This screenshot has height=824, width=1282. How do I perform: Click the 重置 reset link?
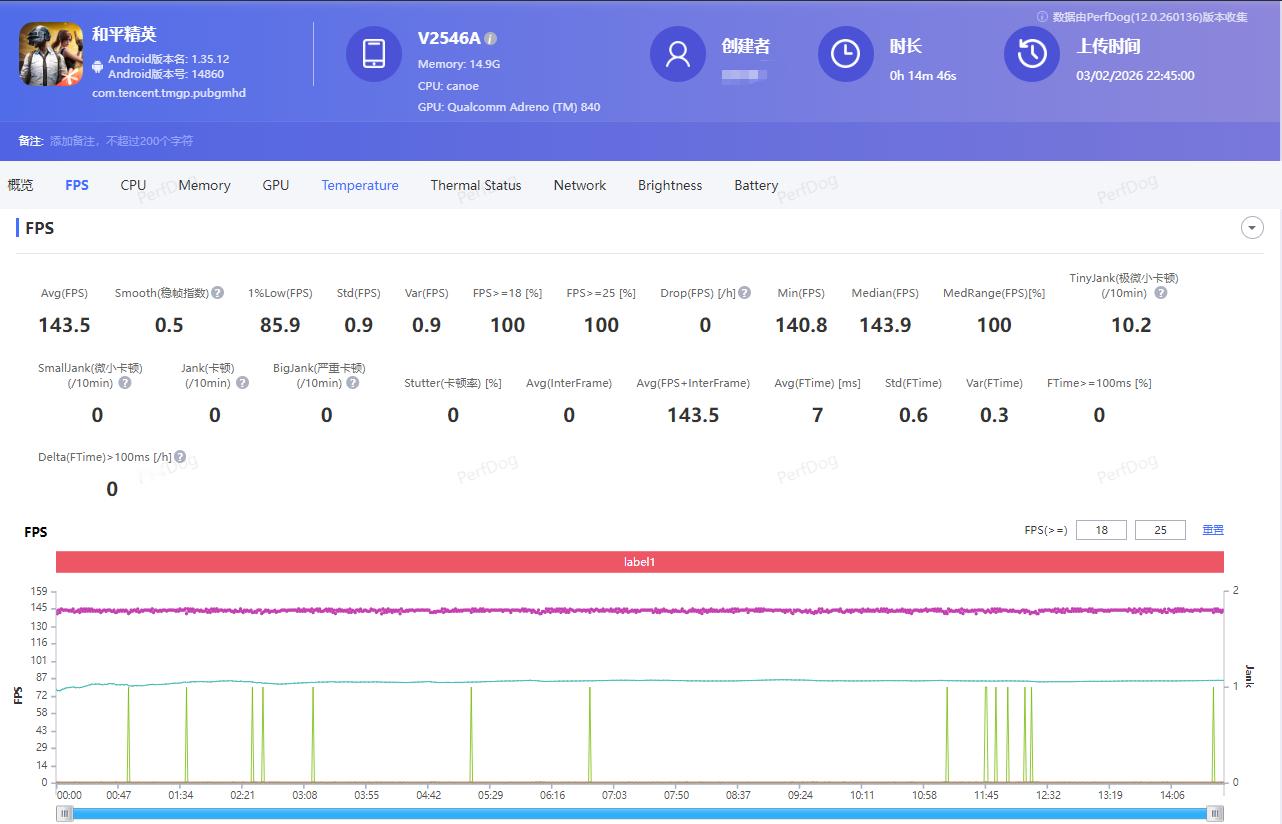click(1212, 530)
